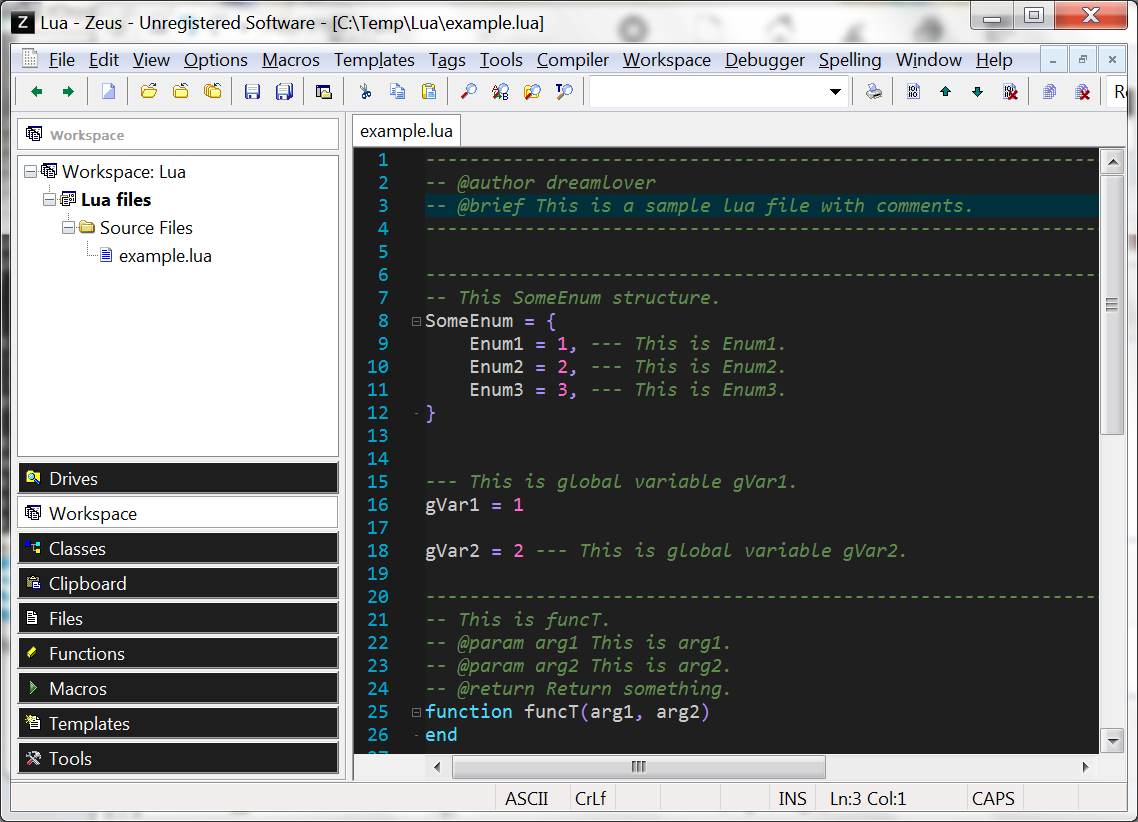Screen dimensions: 1138x822
Task: Show the Clipboard panel
Action: tap(178, 583)
